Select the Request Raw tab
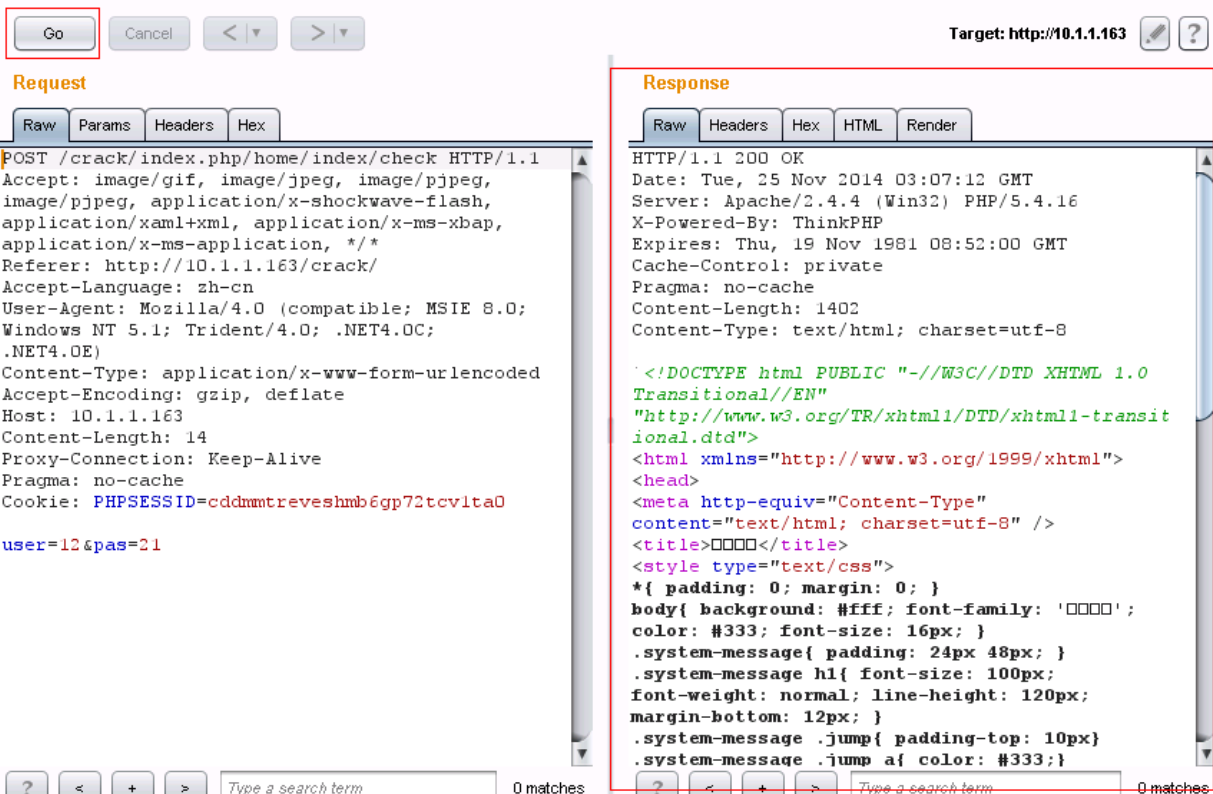 pos(40,125)
